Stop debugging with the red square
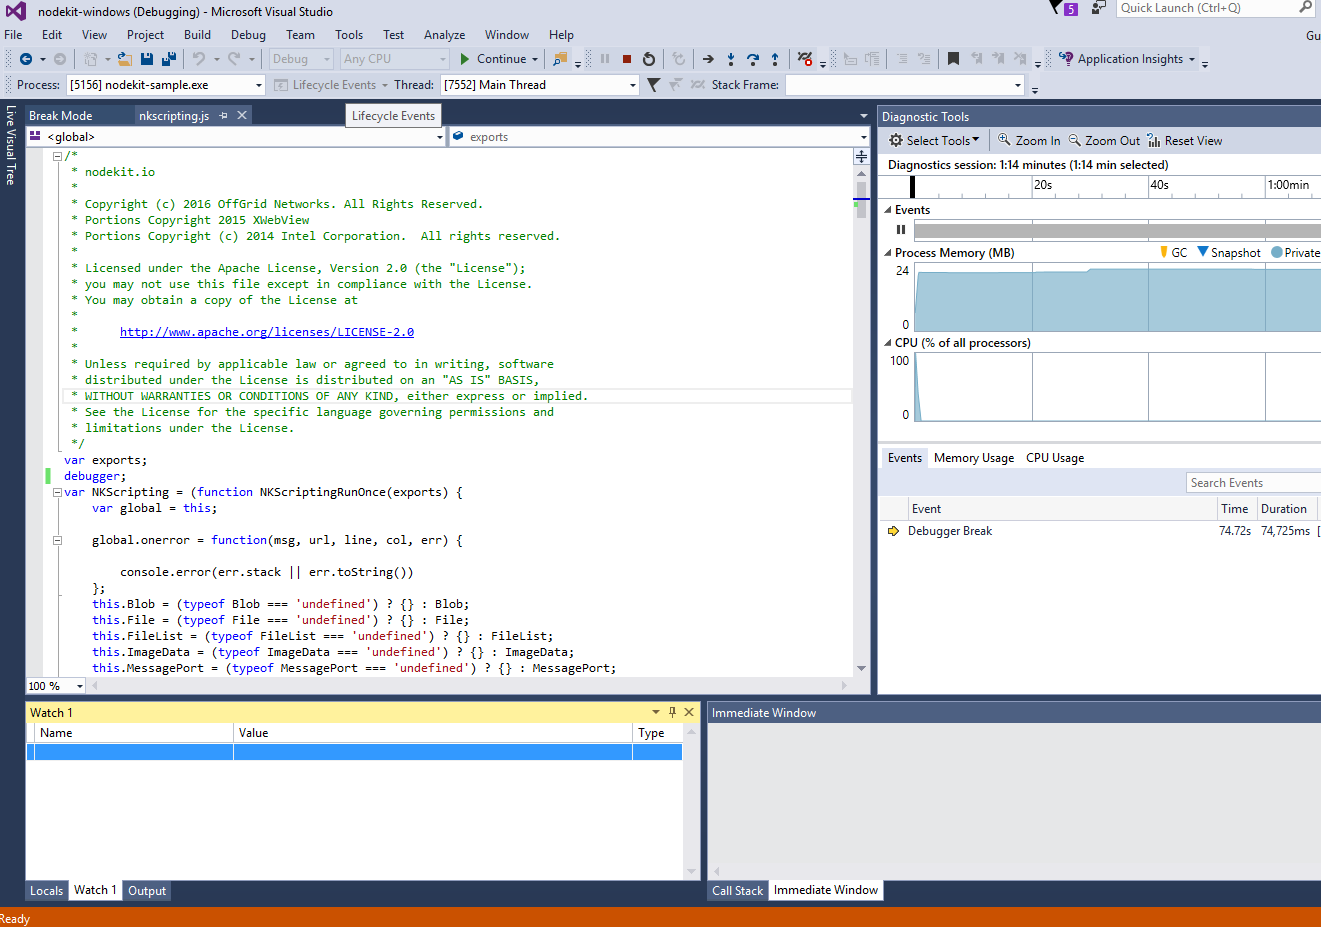 point(627,59)
